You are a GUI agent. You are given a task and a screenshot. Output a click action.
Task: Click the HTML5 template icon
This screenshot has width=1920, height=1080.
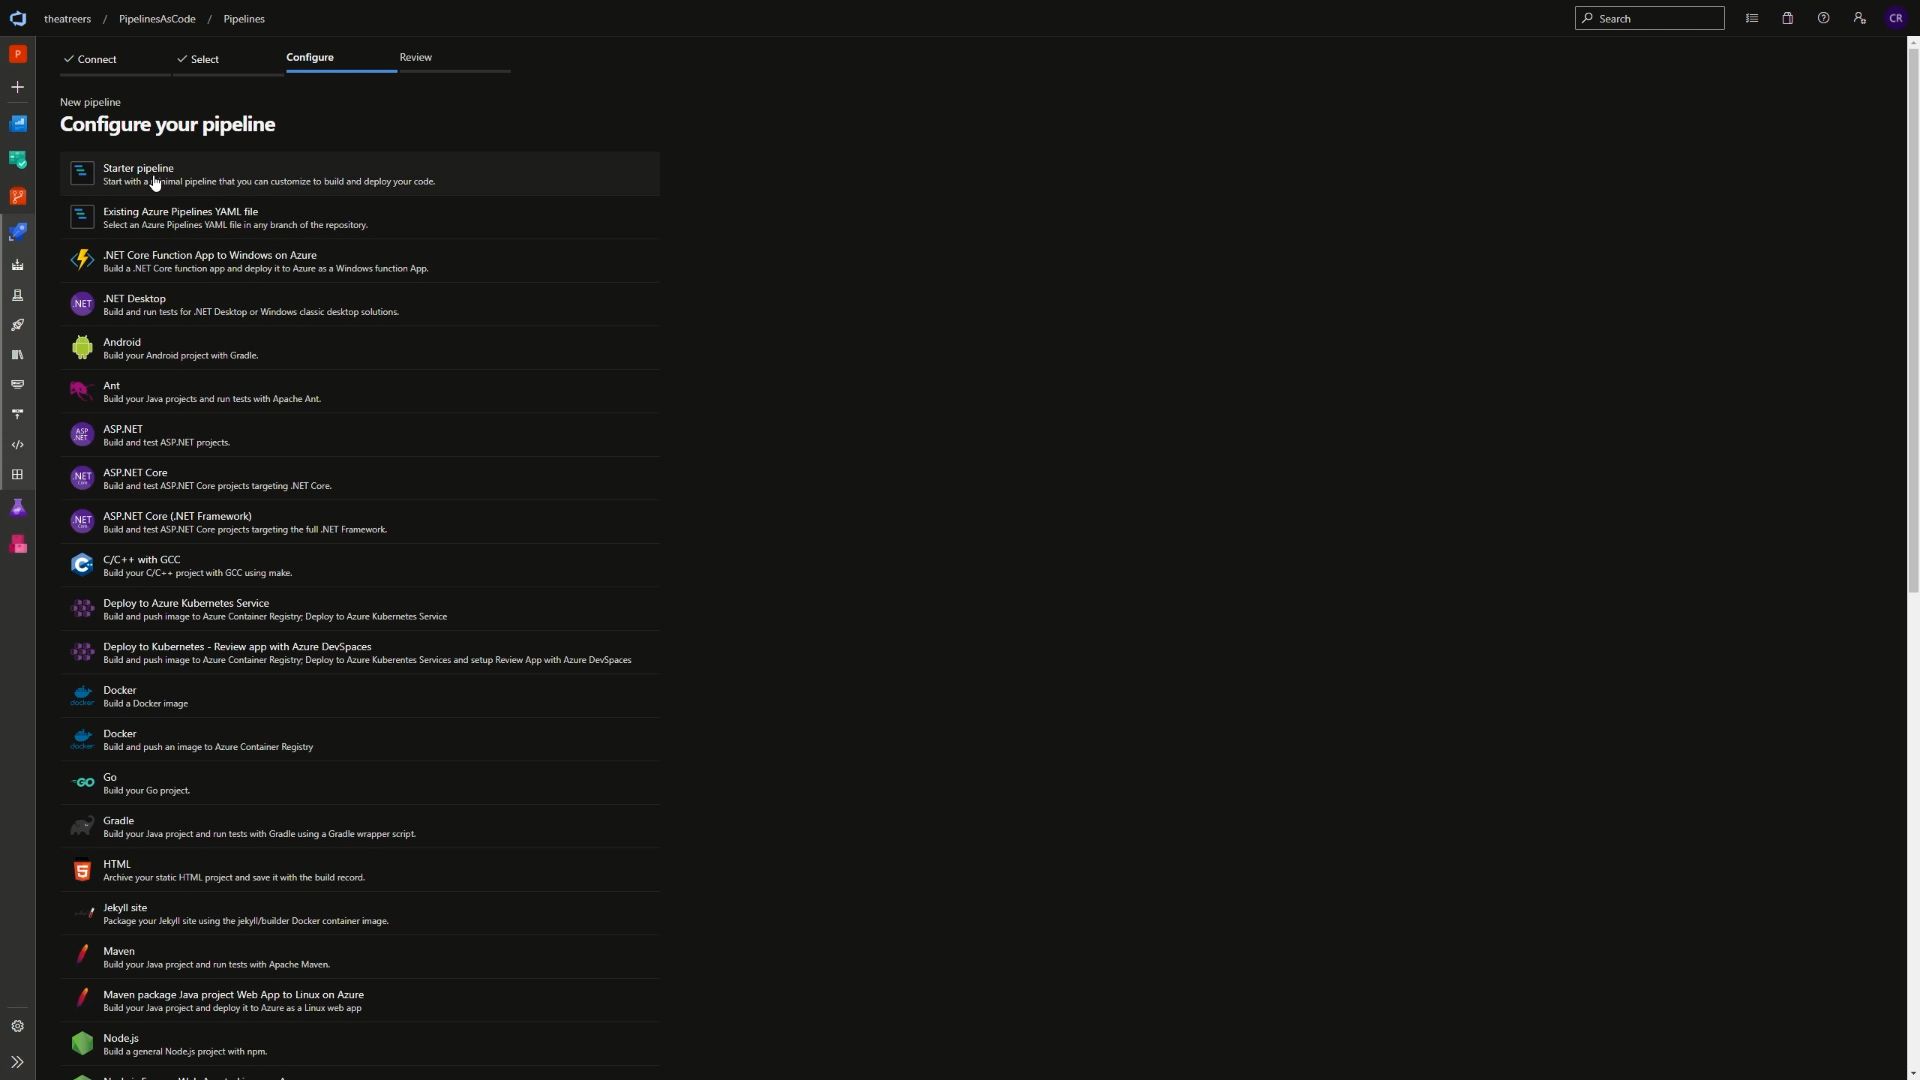point(82,870)
